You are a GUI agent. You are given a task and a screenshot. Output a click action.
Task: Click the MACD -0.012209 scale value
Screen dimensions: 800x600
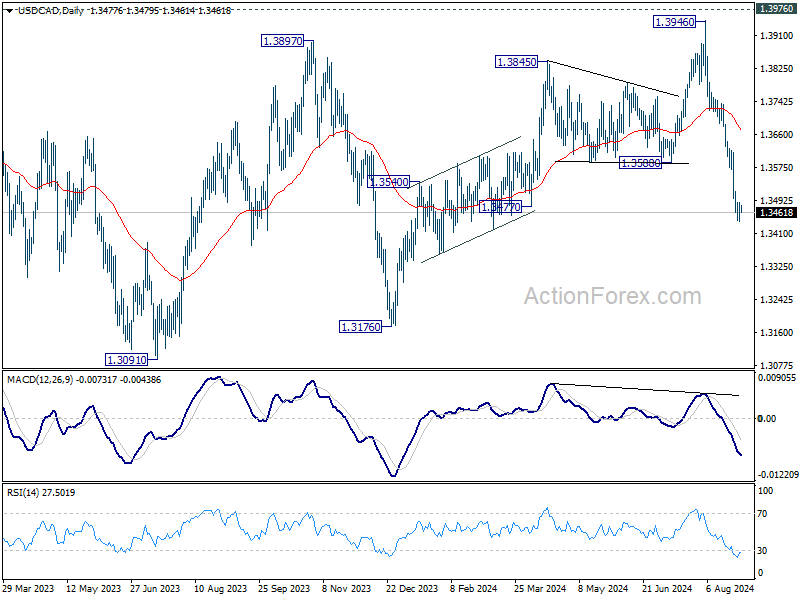click(x=778, y=474)
